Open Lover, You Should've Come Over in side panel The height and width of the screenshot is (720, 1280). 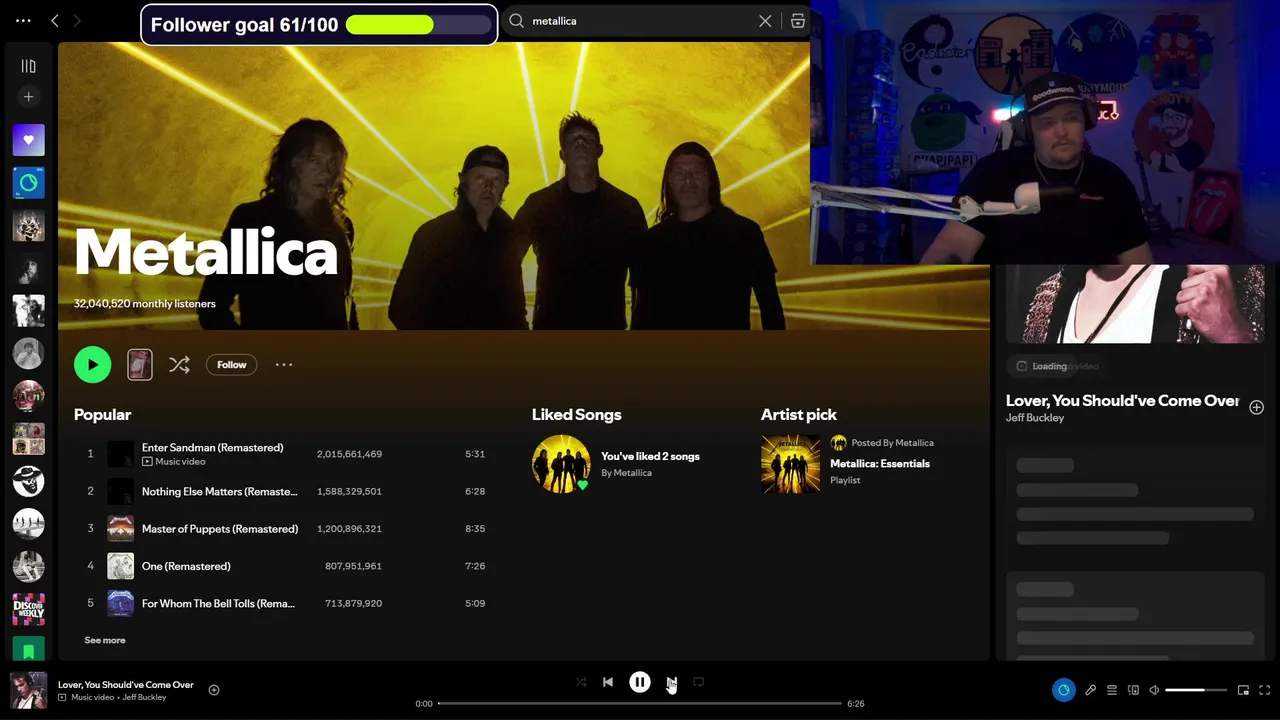[x=1122, y=400]
